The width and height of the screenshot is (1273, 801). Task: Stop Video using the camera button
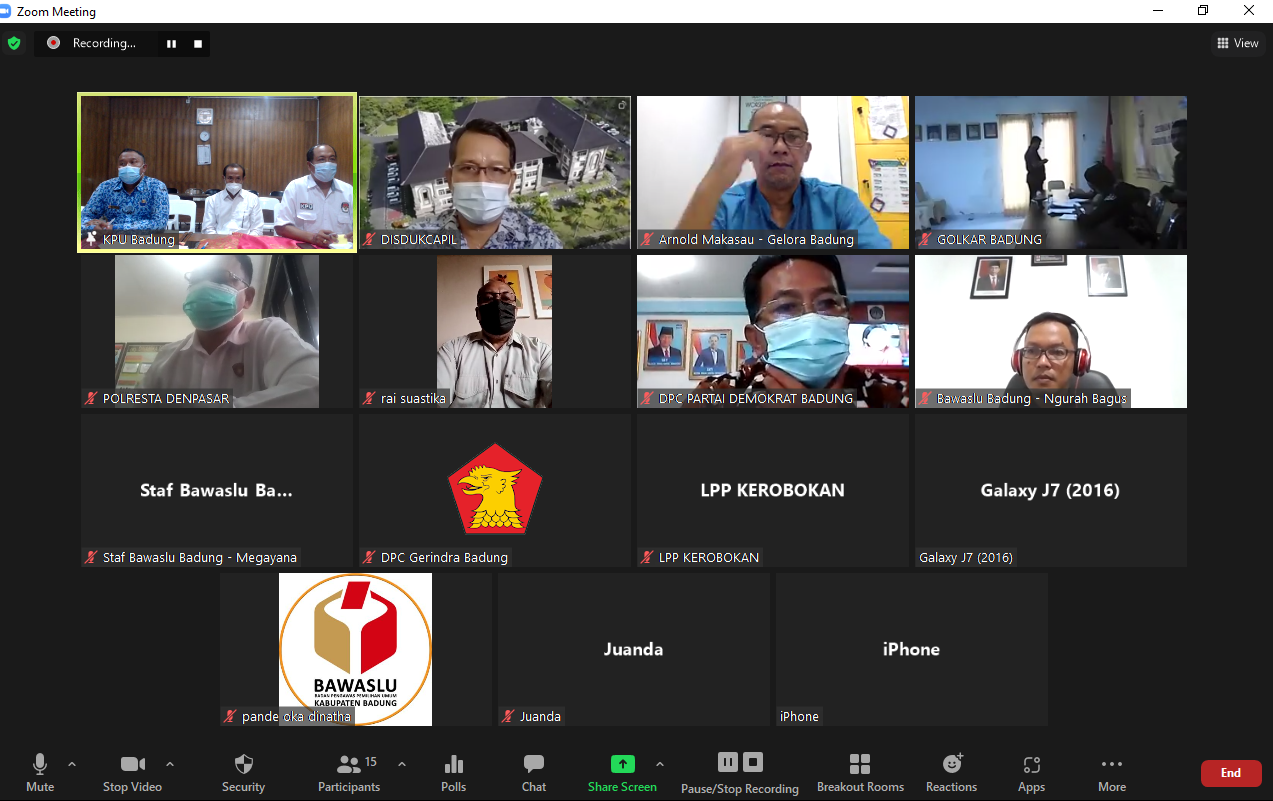(132, 773)
